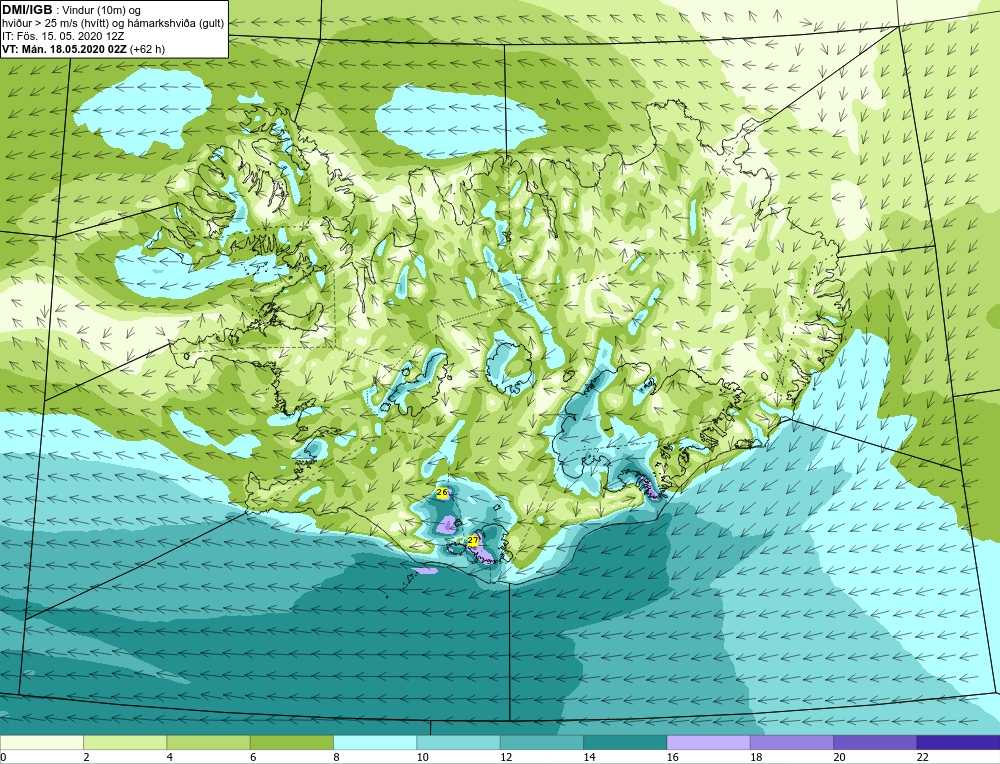Click the 6–8 m/s legend color swatch

(291, 742)
